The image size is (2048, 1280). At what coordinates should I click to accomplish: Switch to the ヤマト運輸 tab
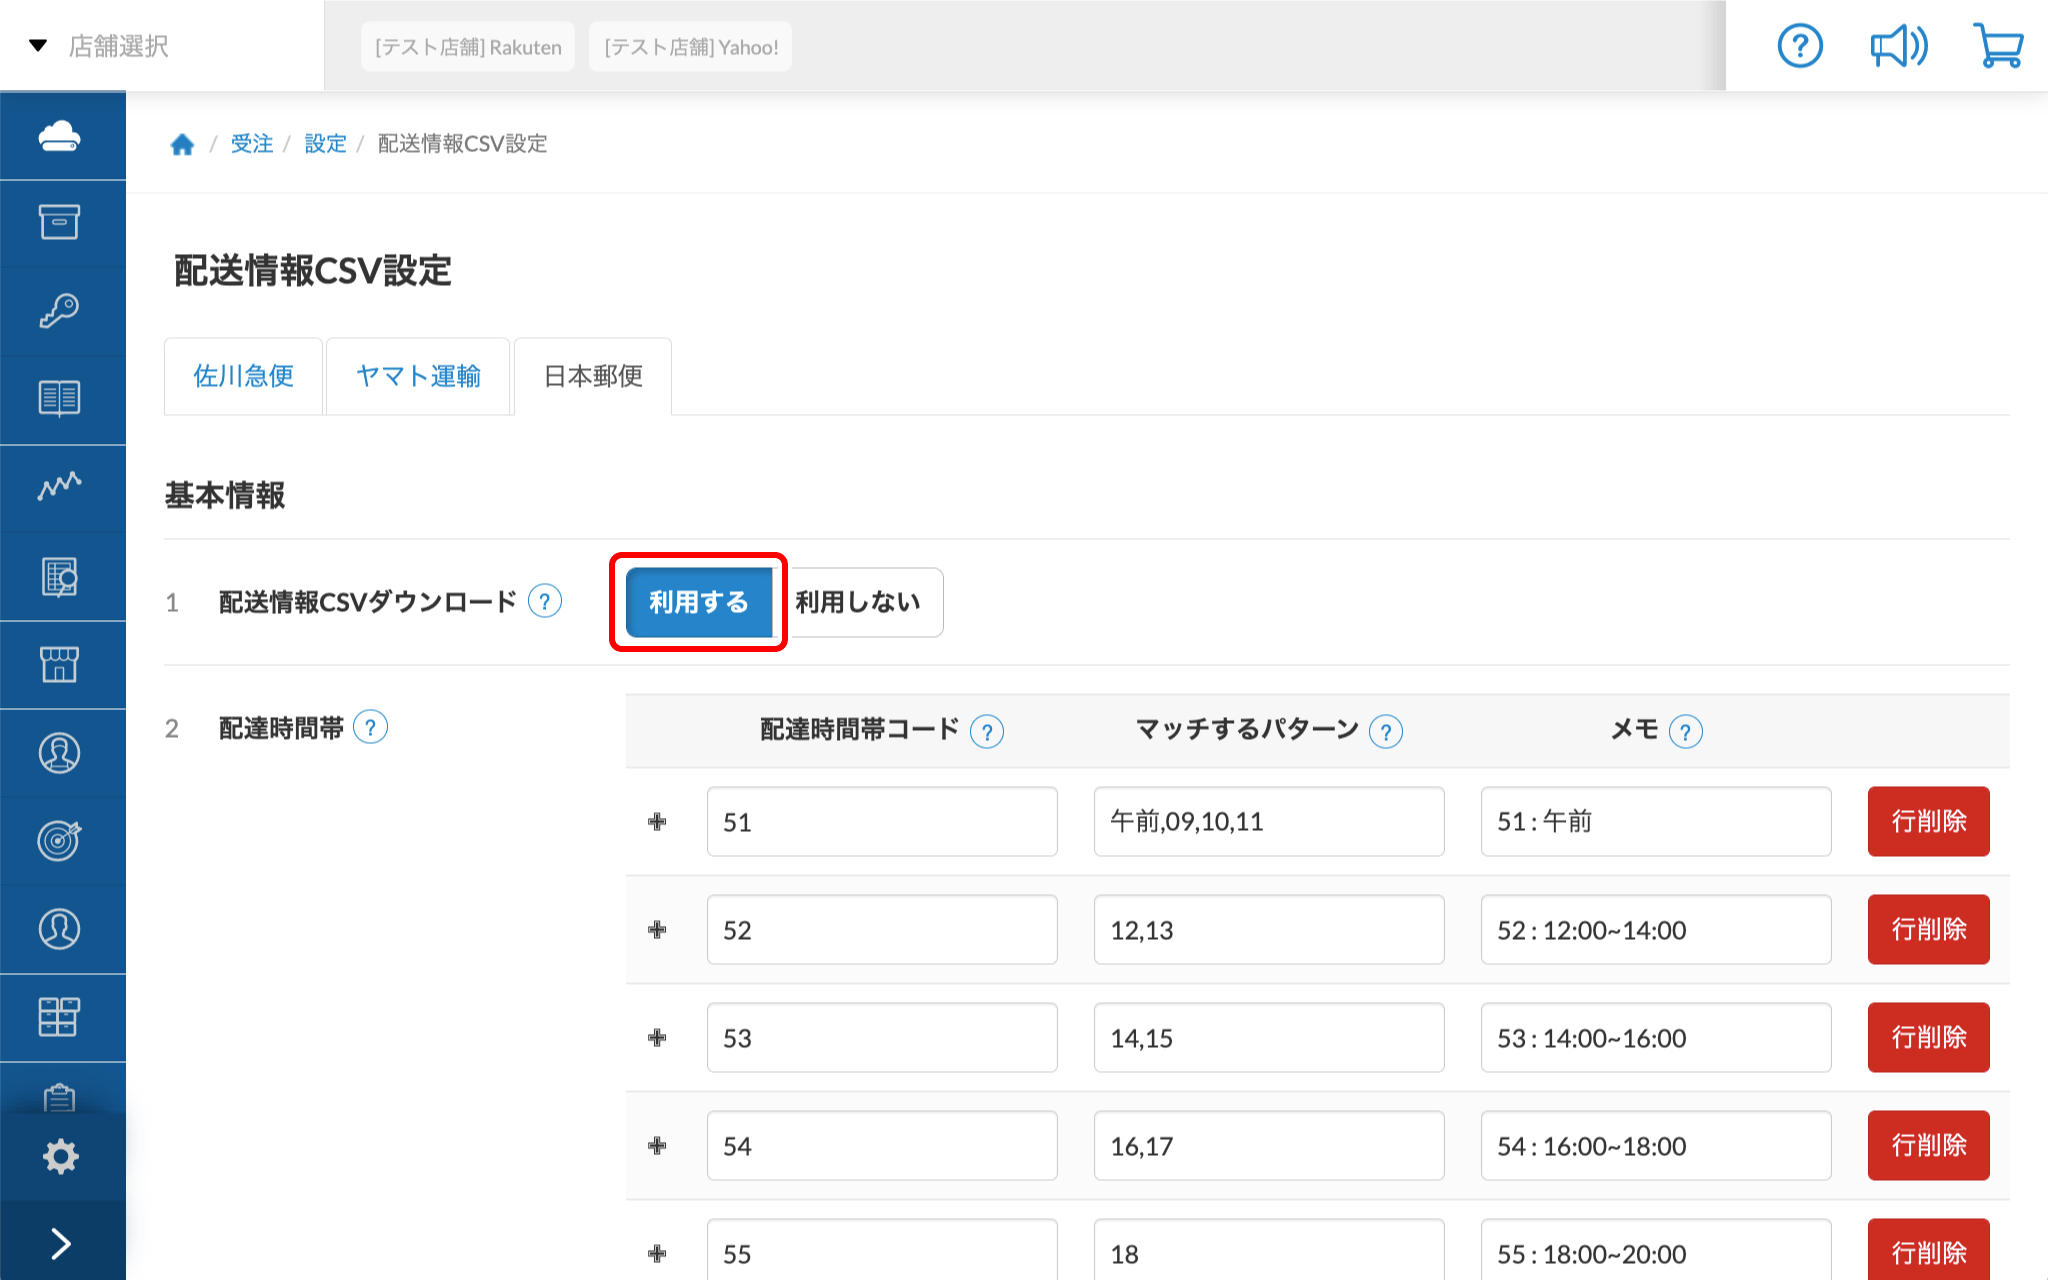(x=418, y=376)
